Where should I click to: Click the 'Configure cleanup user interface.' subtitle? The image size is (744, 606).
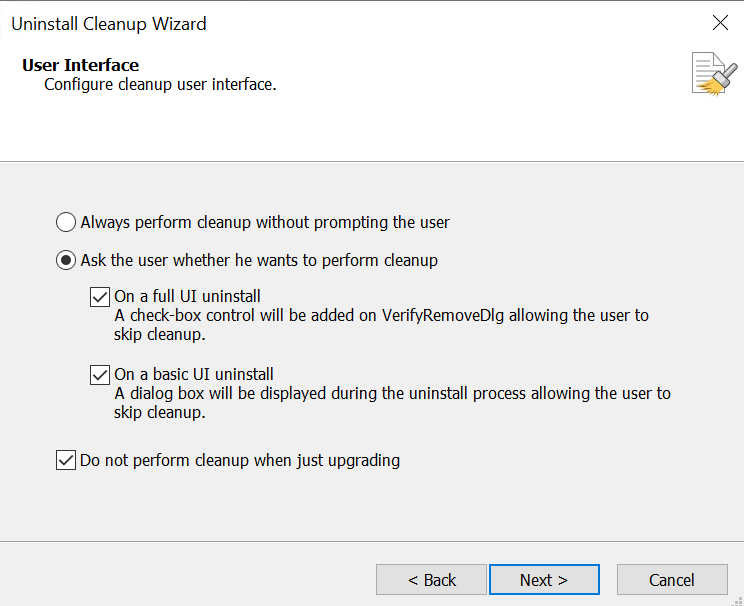(x=160, y=85)
